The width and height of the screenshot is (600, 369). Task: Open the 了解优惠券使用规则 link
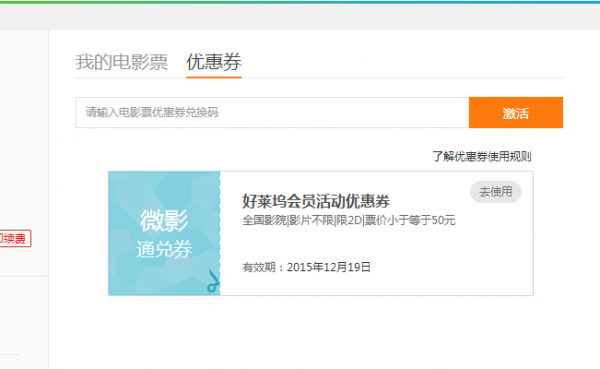482,157
